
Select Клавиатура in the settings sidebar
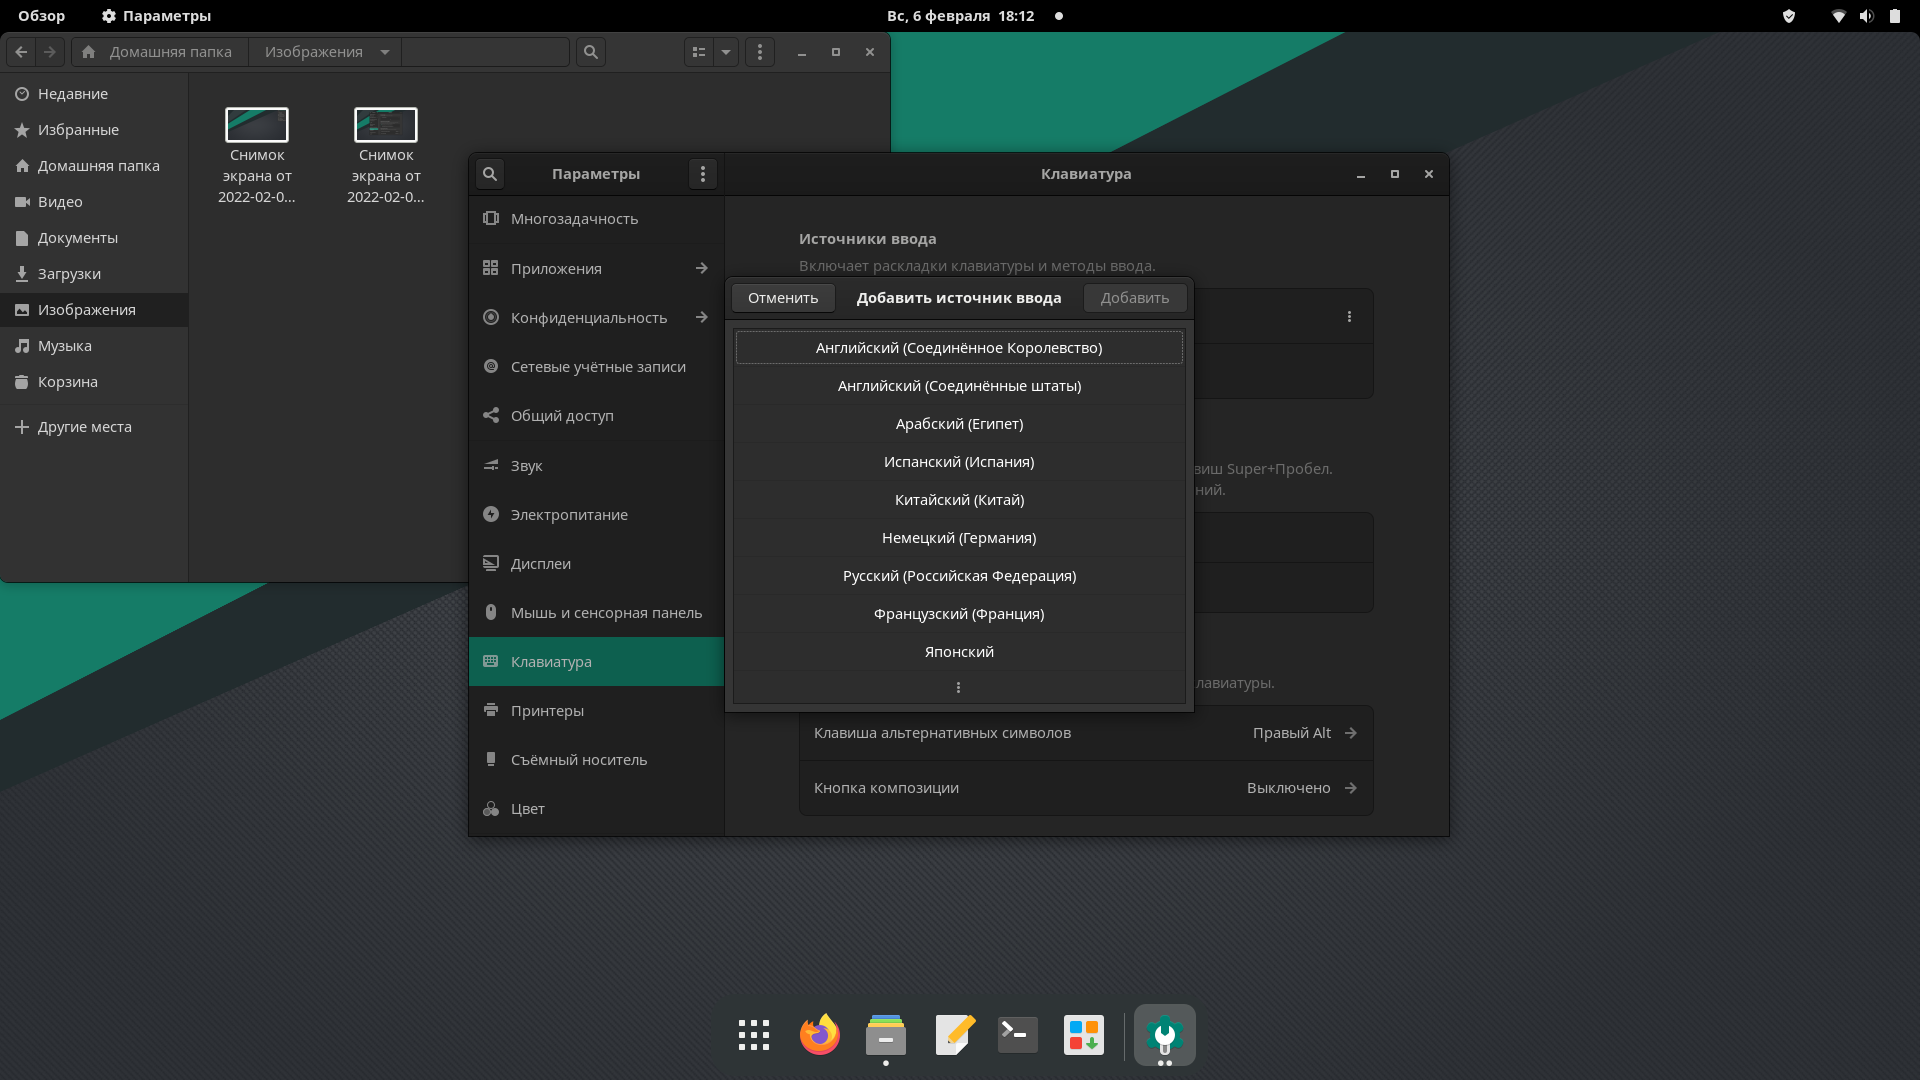(596, 661)
